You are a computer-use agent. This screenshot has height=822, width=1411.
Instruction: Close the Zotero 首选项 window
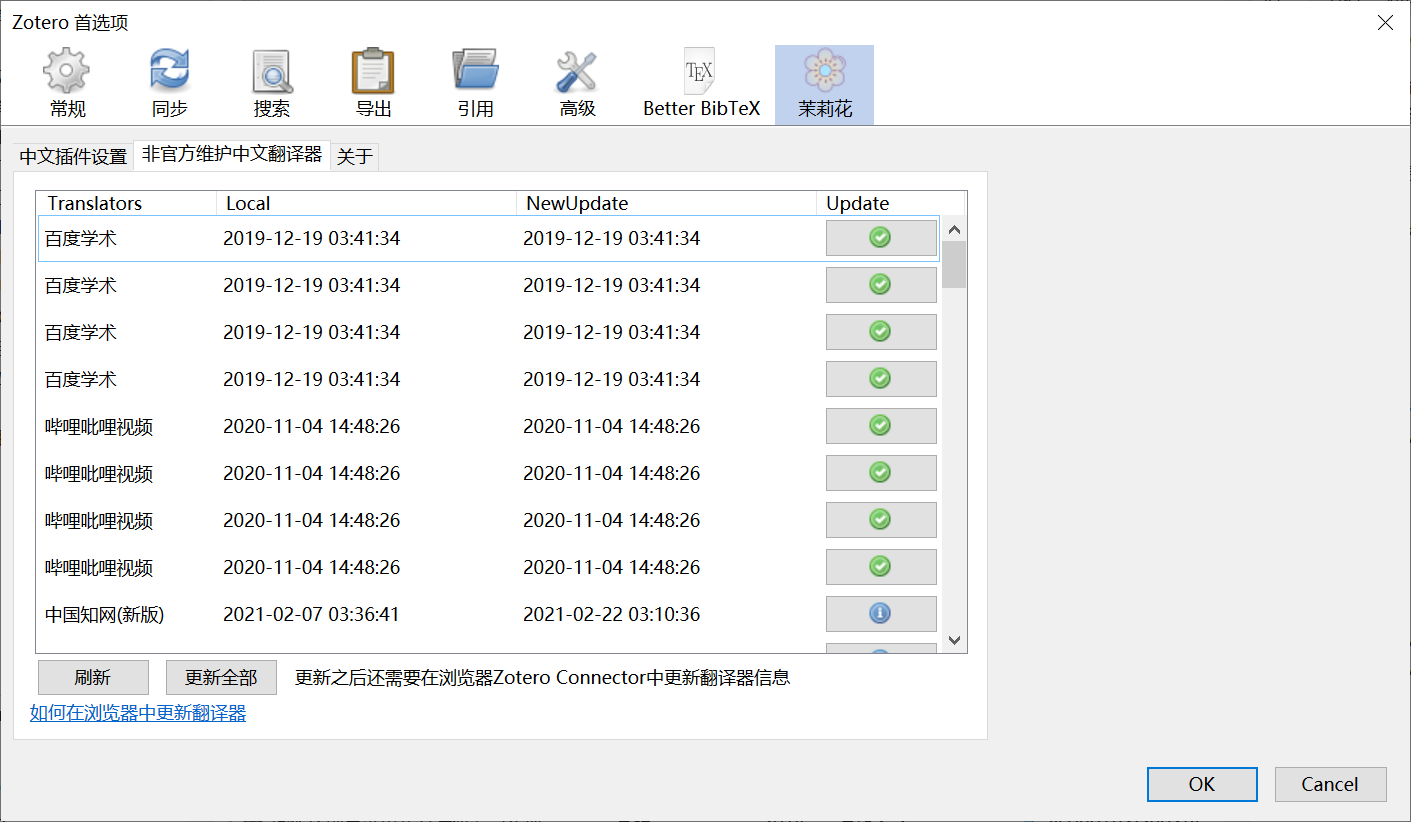pos(1385,22)
